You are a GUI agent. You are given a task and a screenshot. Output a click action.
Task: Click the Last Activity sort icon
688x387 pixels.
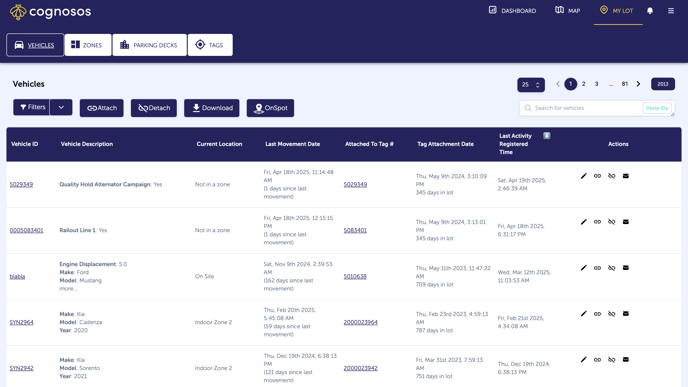[547, 136]
